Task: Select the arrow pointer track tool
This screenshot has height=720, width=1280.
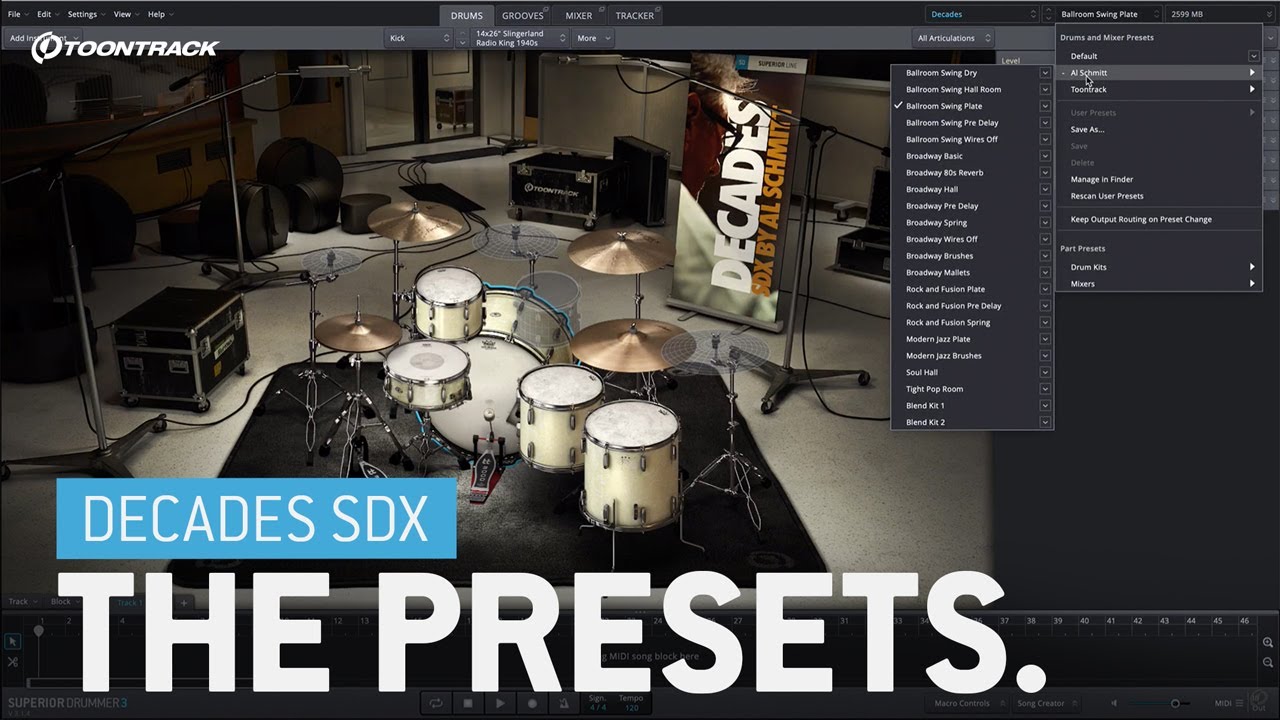Action: point(12,642)
